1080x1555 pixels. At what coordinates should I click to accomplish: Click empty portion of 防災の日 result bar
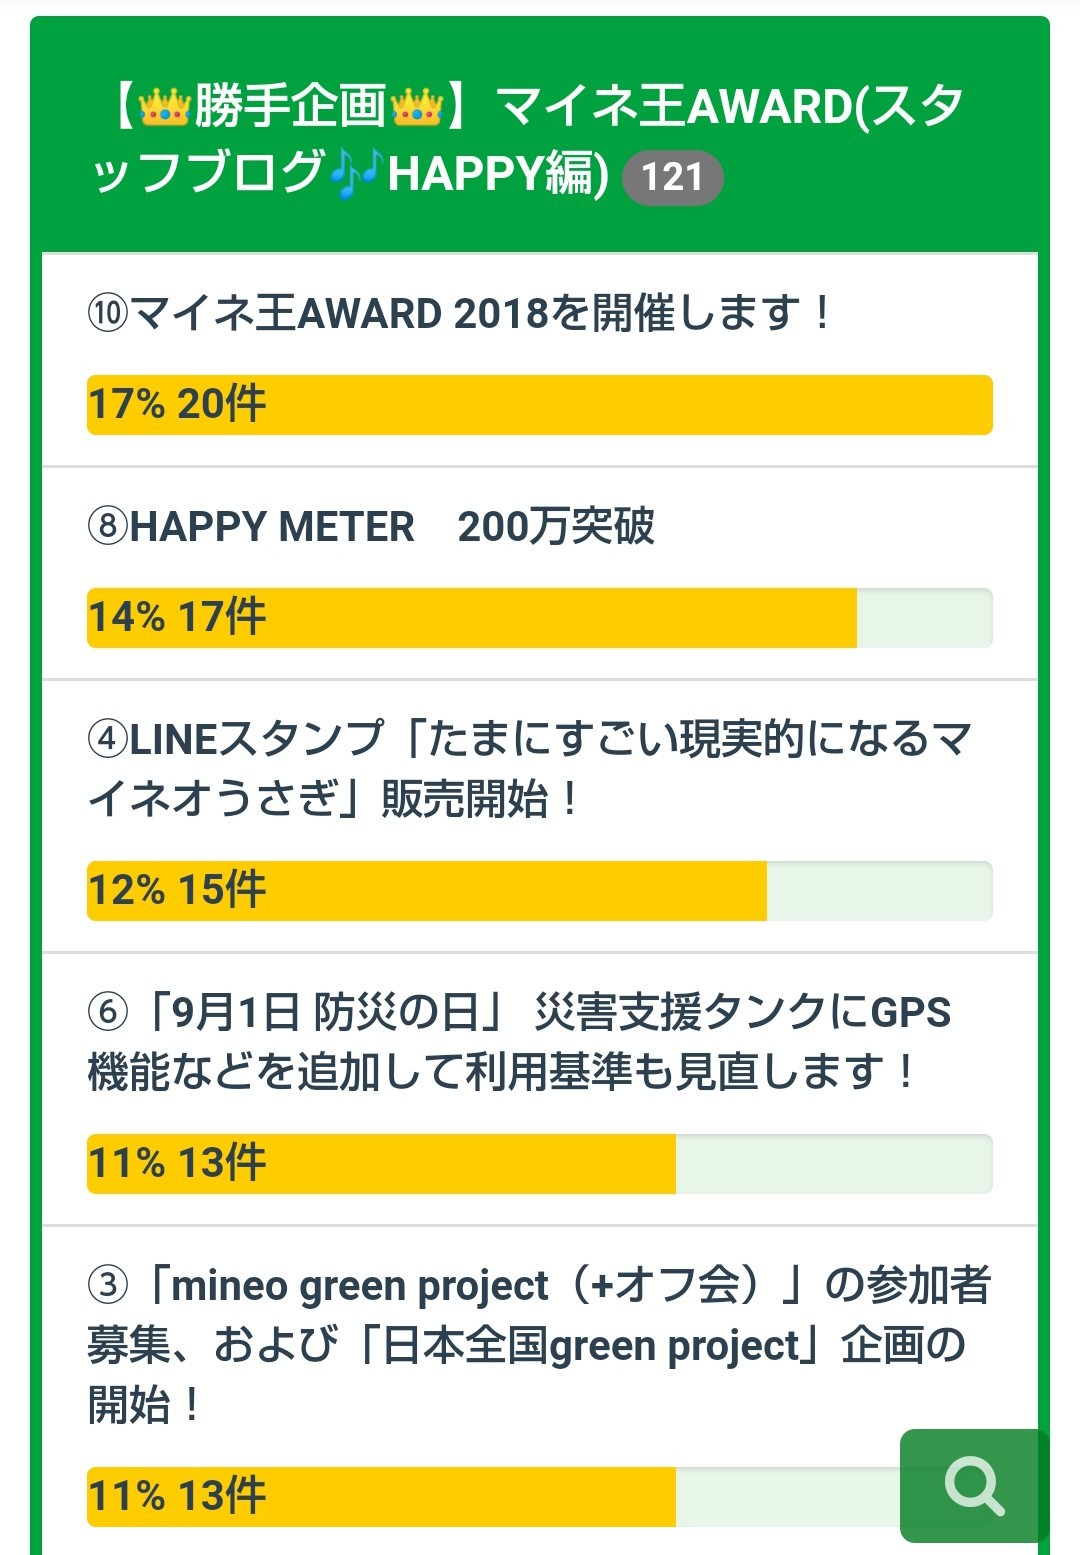(833, 1164)
